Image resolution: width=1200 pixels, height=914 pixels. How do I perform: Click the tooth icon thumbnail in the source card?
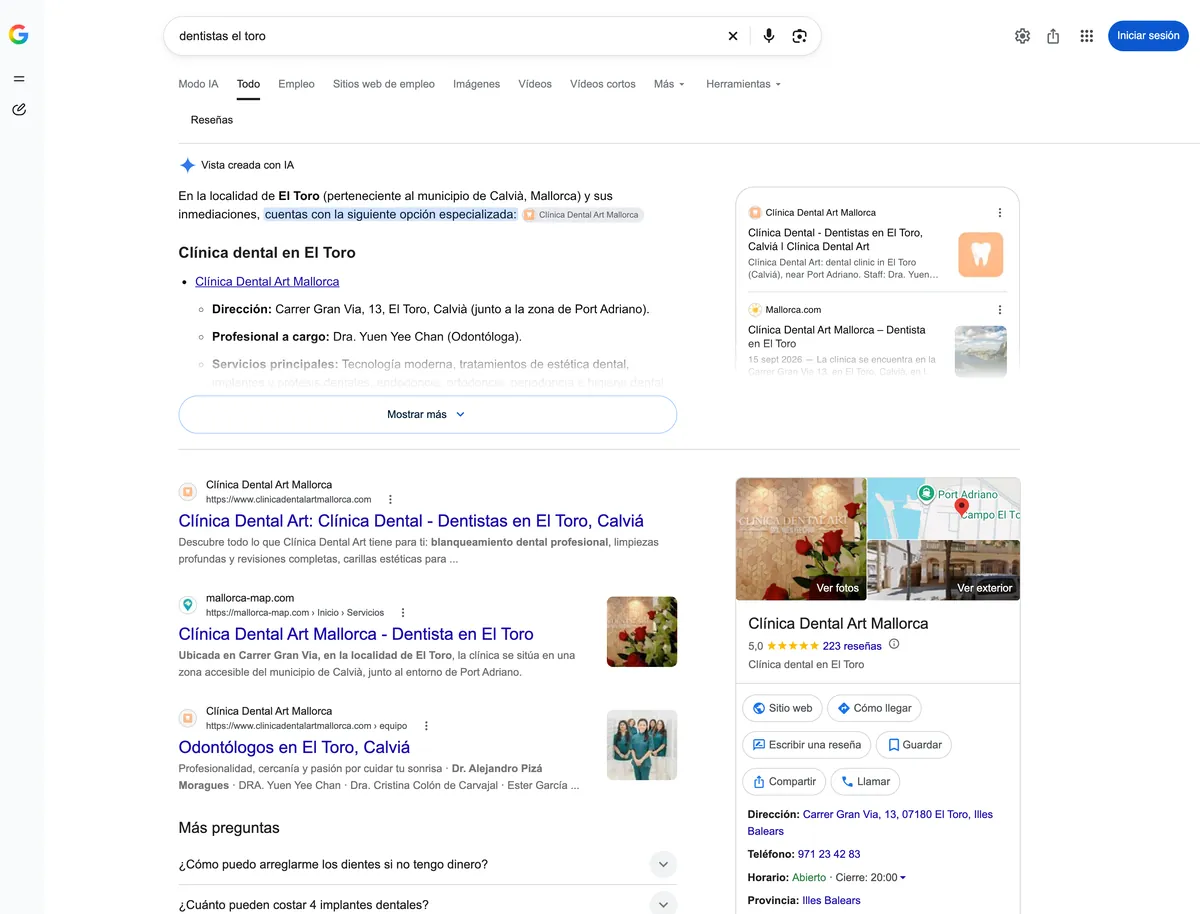[981, 255]
